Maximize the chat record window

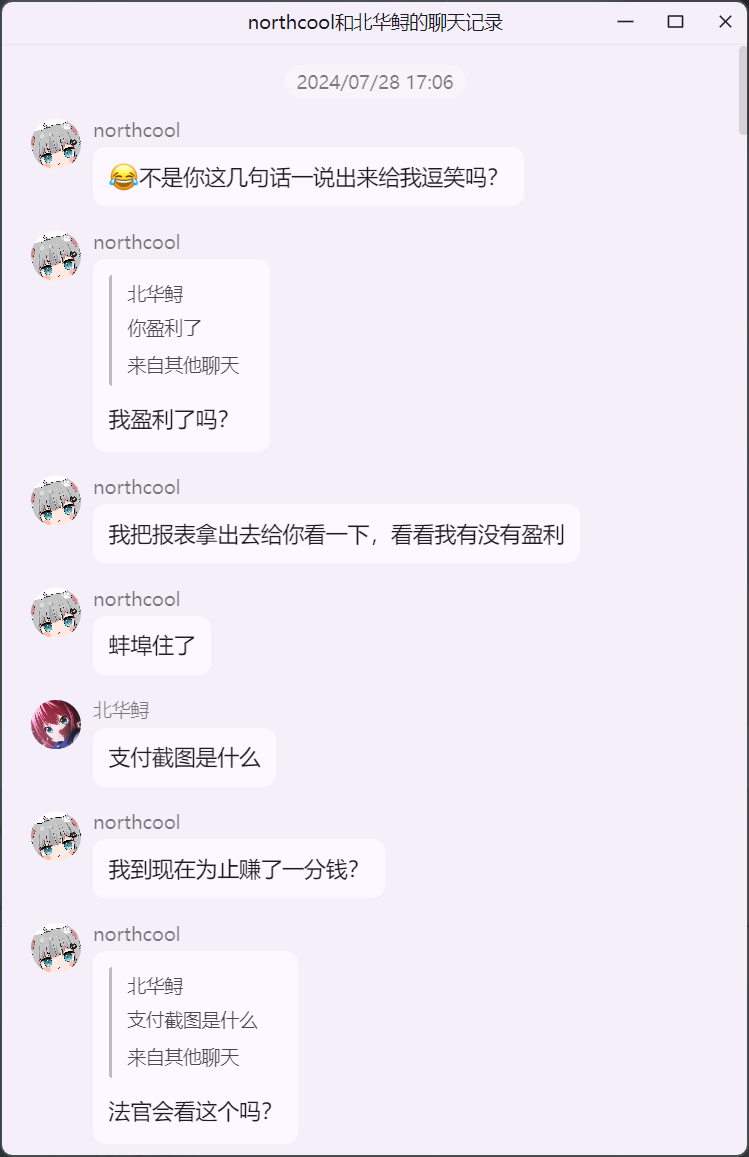[675, 22]
